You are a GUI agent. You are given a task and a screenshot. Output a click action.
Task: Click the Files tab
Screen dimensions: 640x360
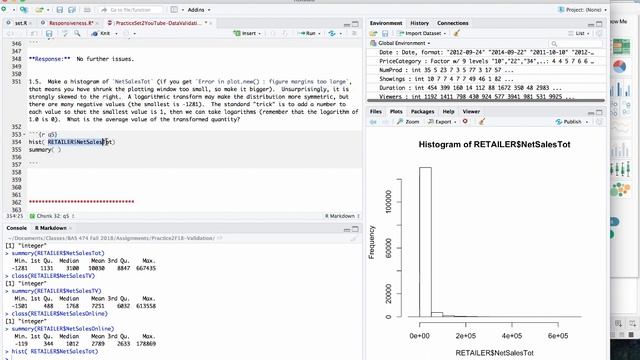(x=376, y=111)
